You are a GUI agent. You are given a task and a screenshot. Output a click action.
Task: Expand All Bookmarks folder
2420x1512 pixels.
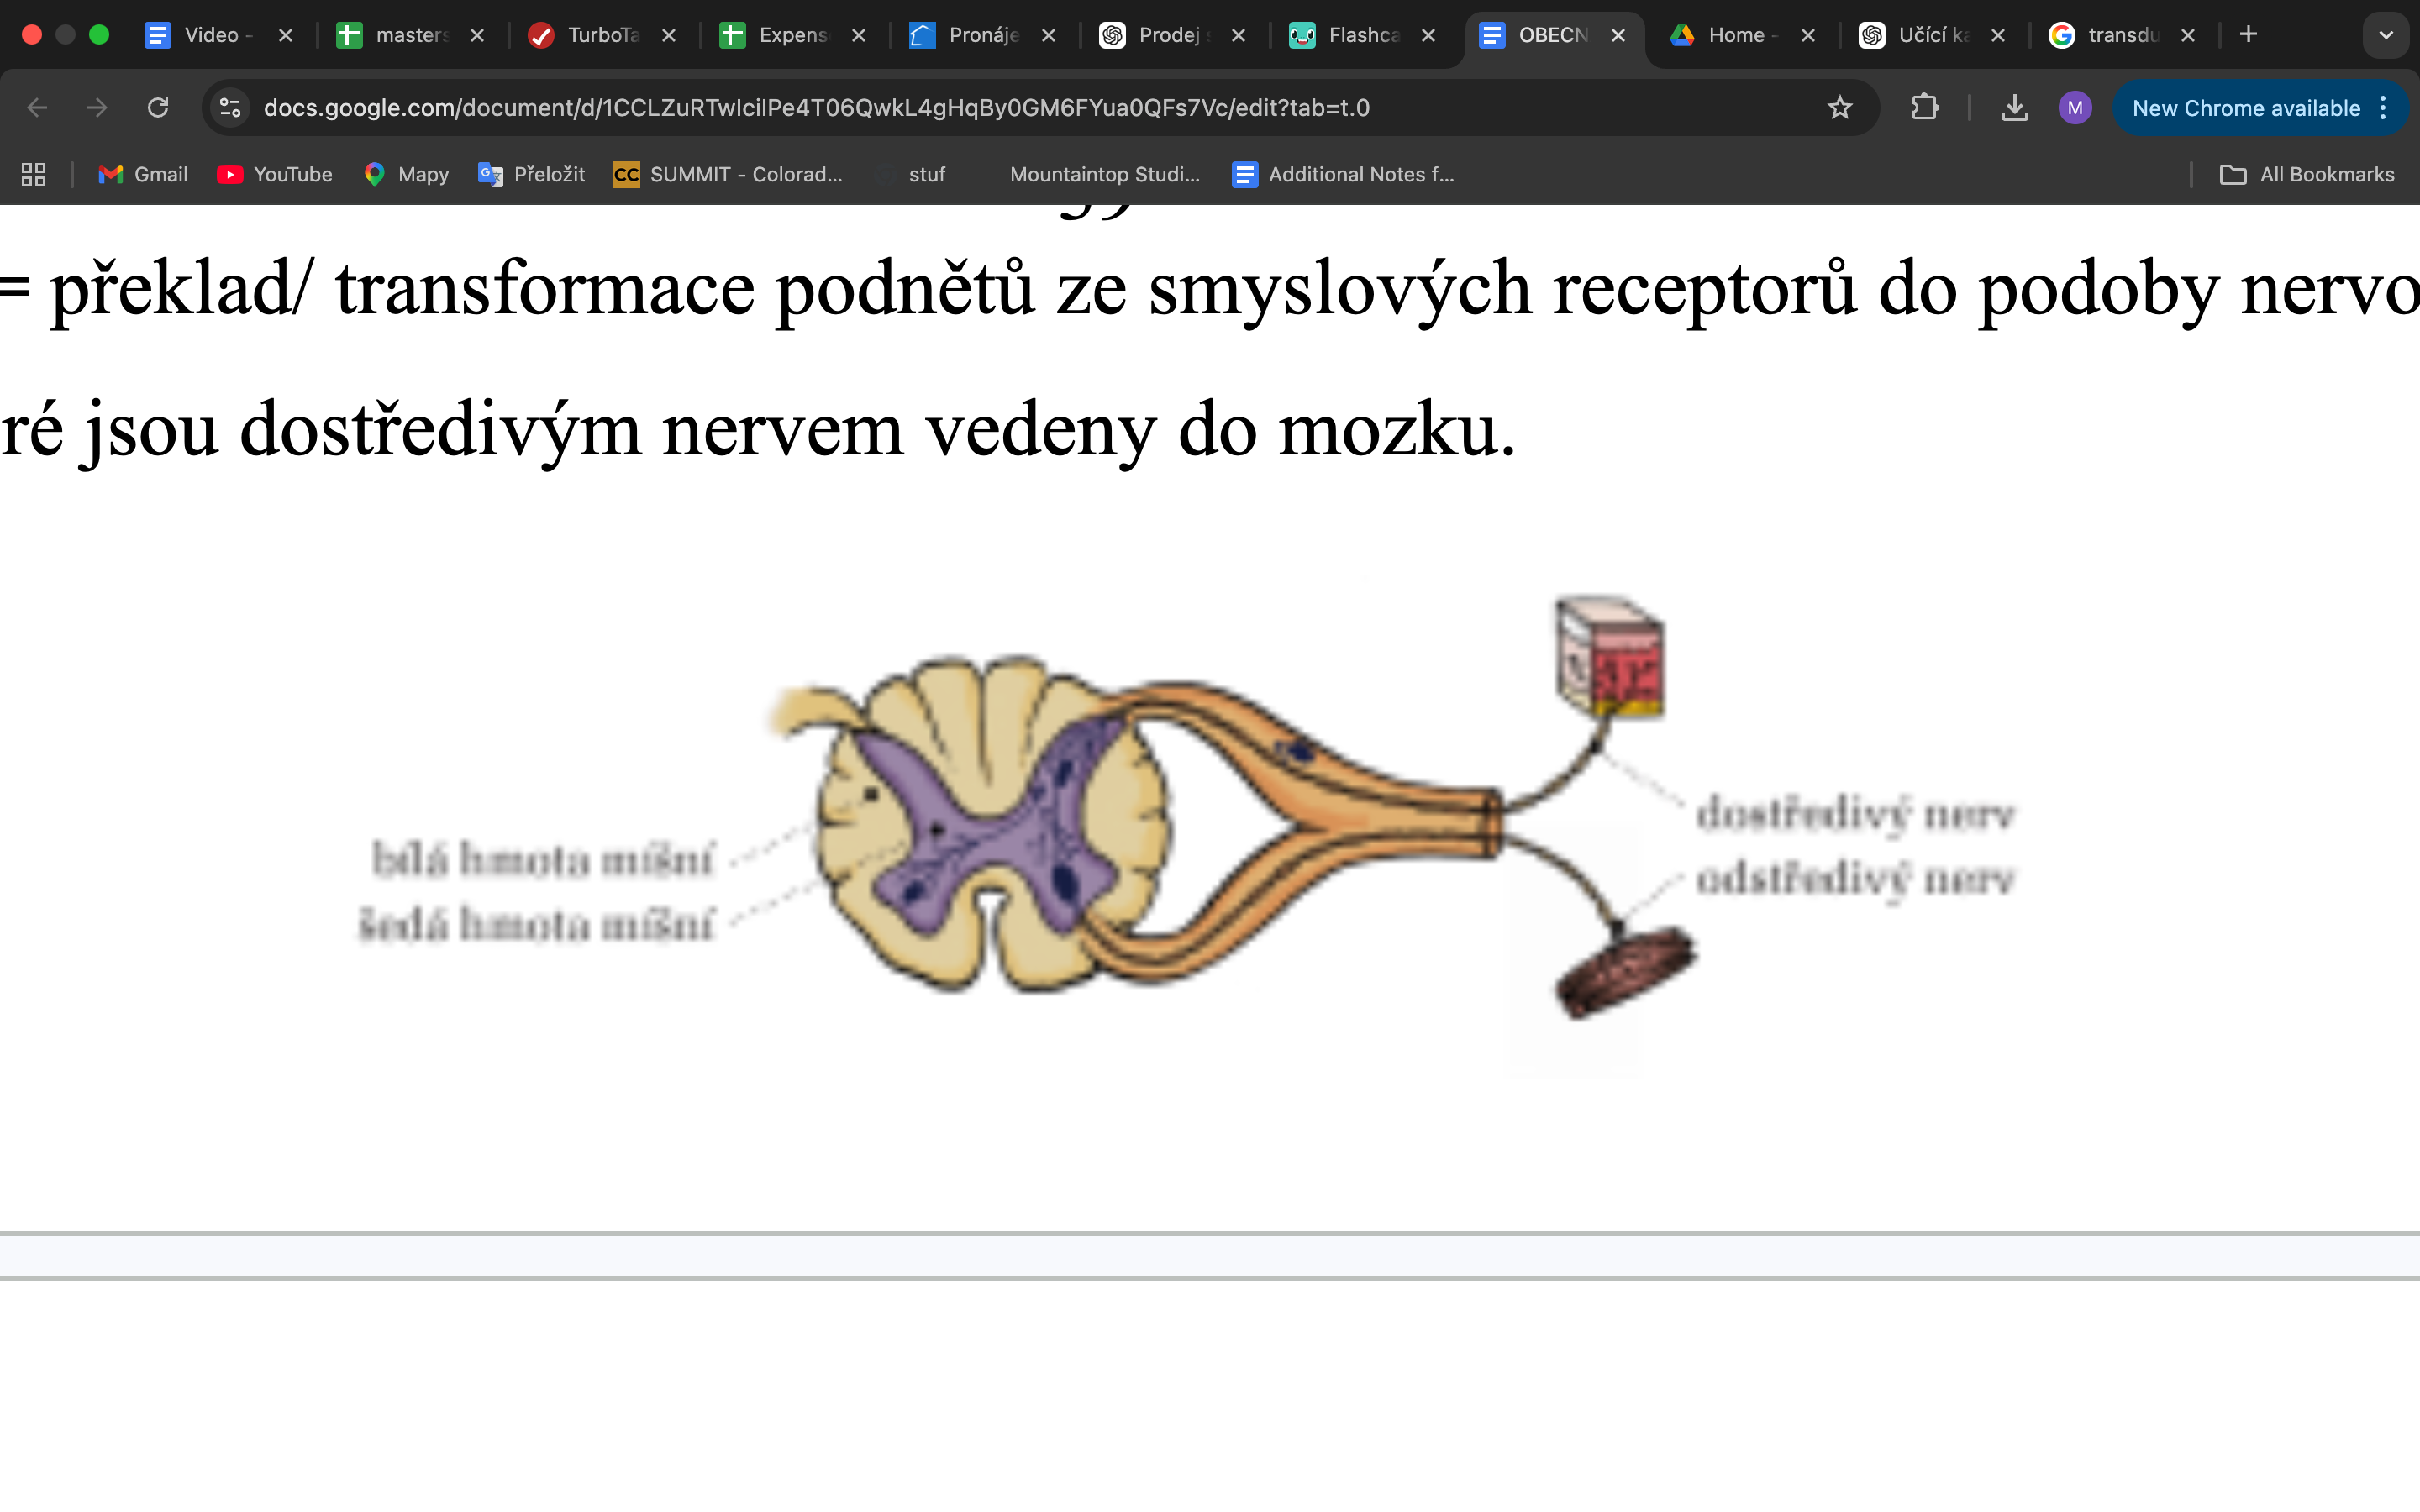2307,174
